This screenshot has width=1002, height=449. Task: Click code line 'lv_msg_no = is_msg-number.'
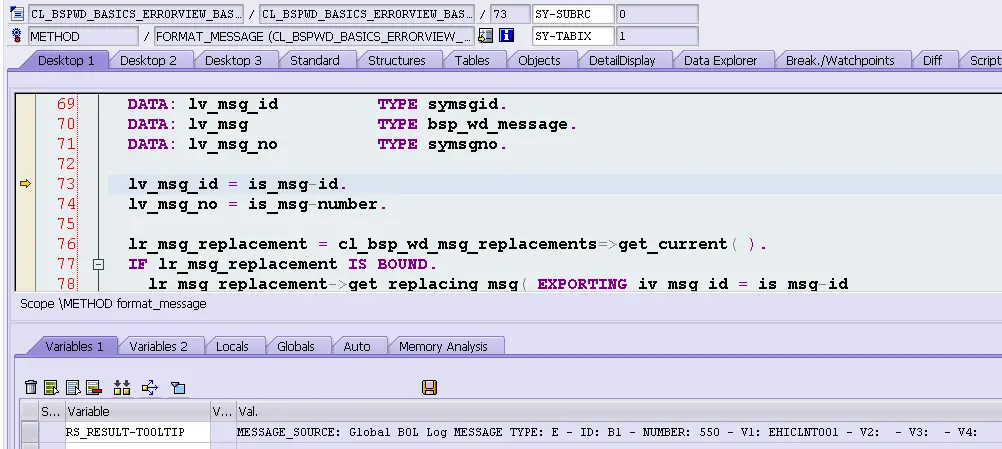coord(258,204)
